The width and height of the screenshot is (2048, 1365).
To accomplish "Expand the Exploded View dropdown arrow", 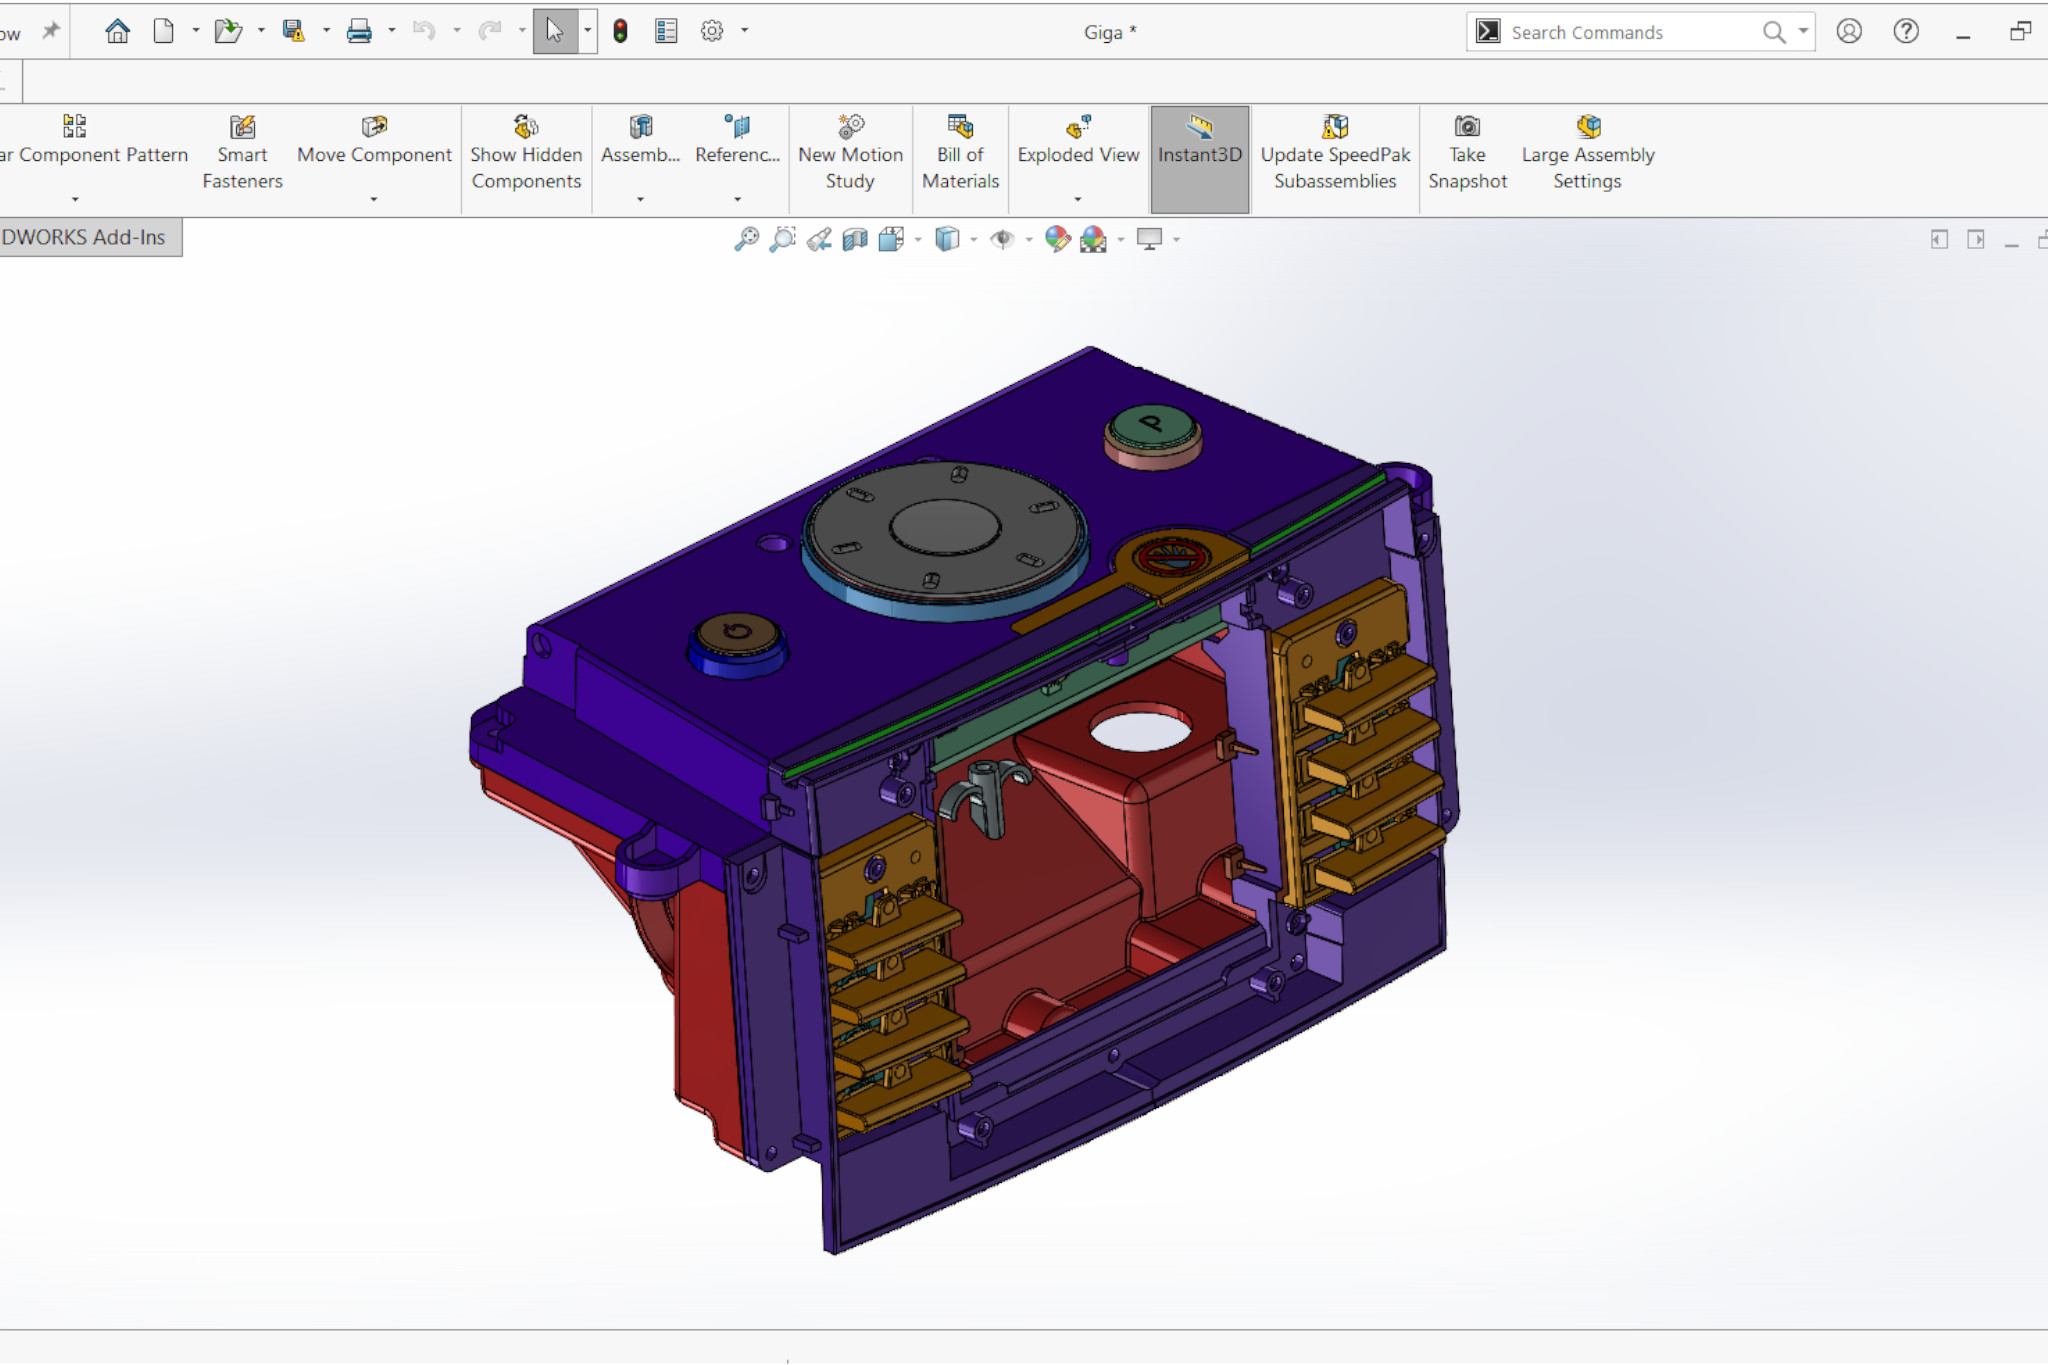I will (x=1078, y=199).
